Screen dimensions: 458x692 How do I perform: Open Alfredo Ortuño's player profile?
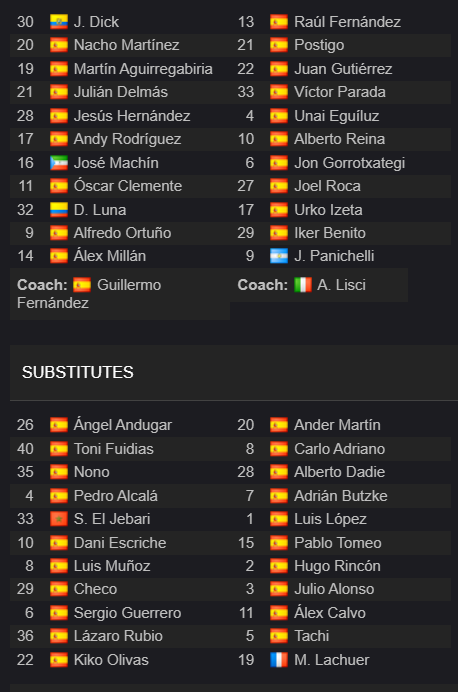point(122,233)
